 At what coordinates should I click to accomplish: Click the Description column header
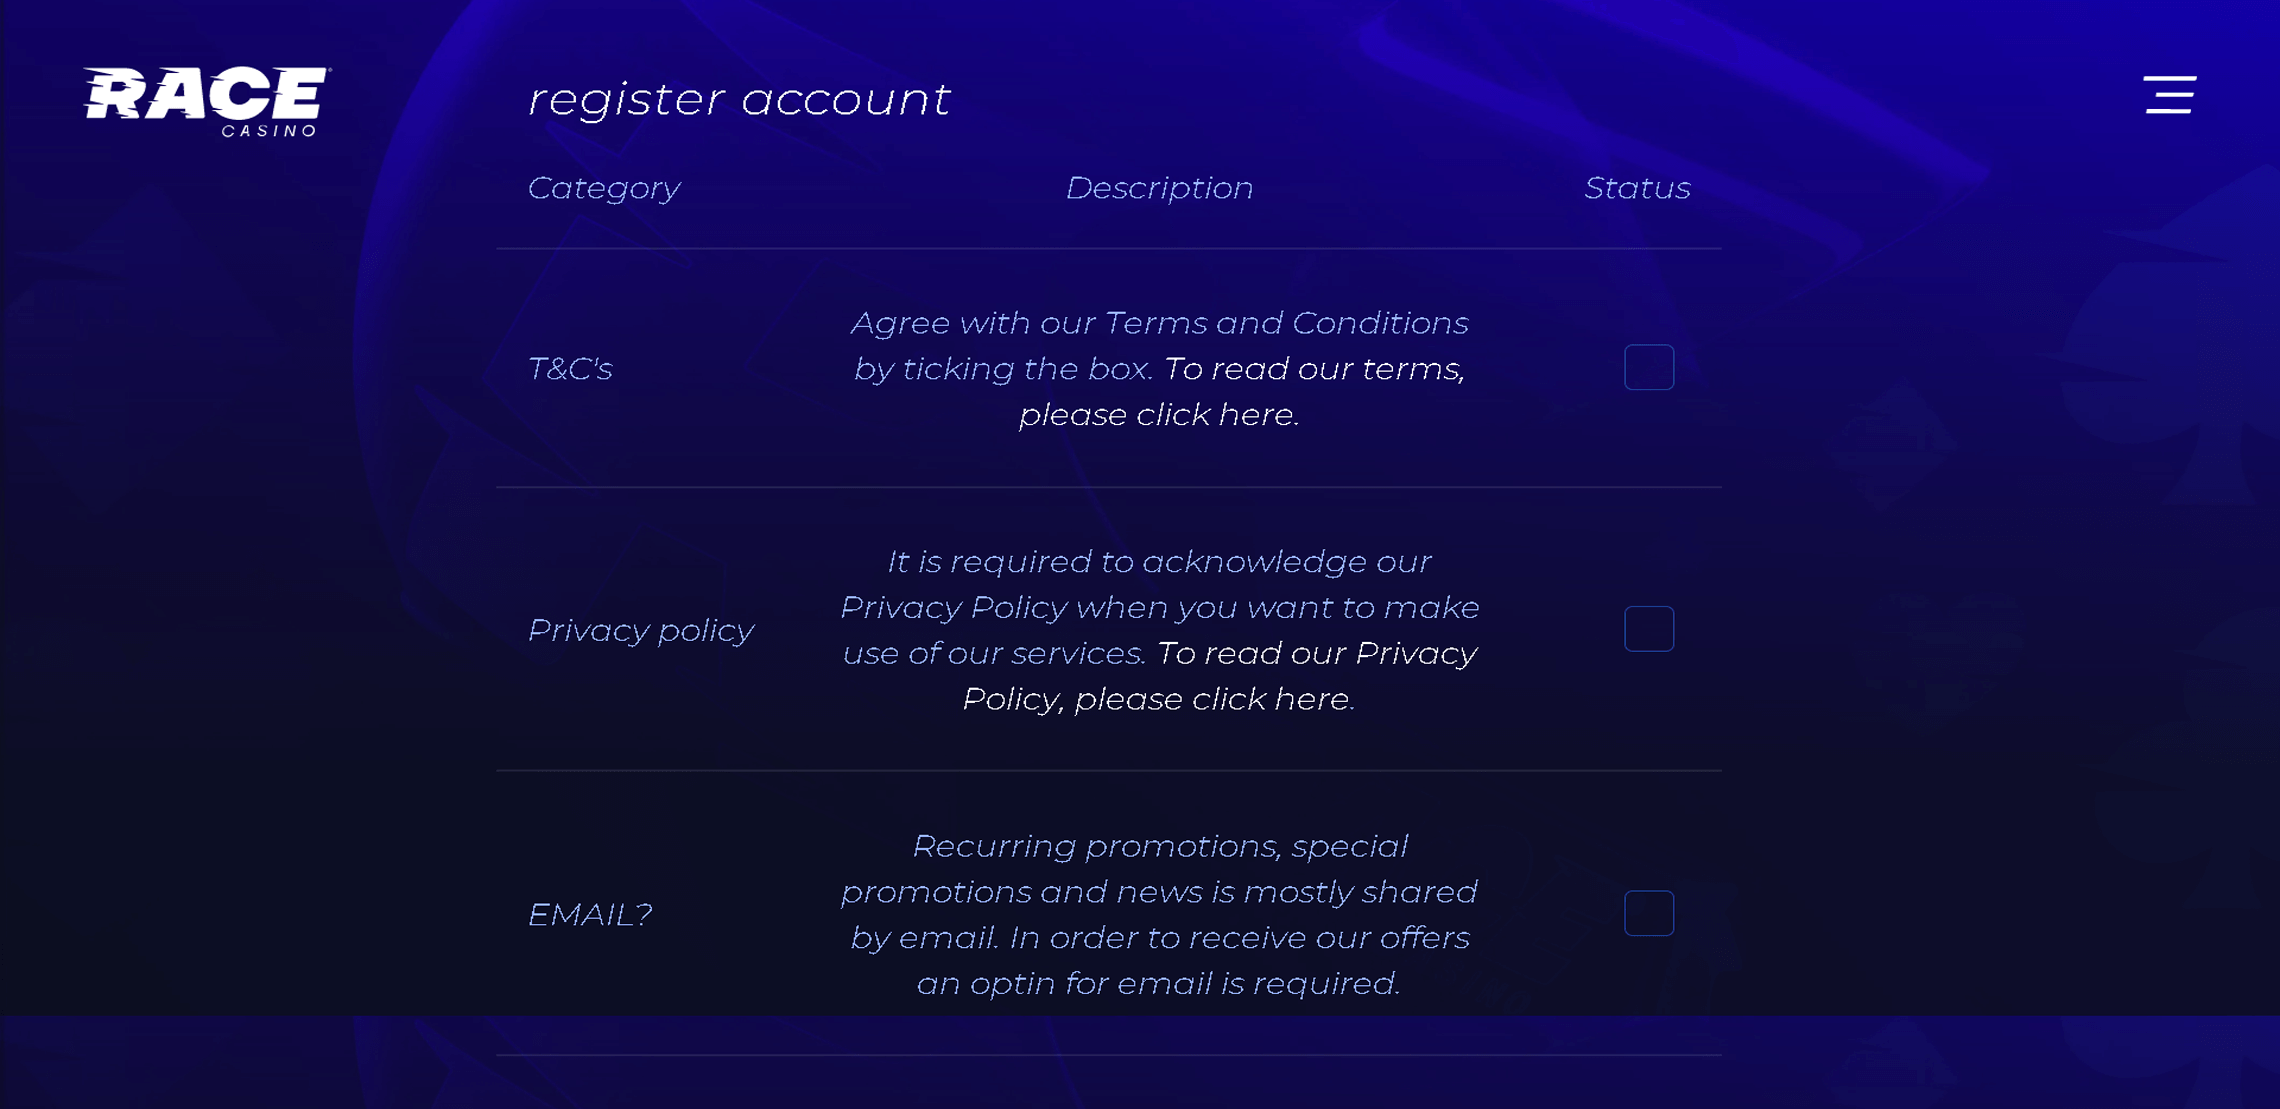click(1159, 188)
